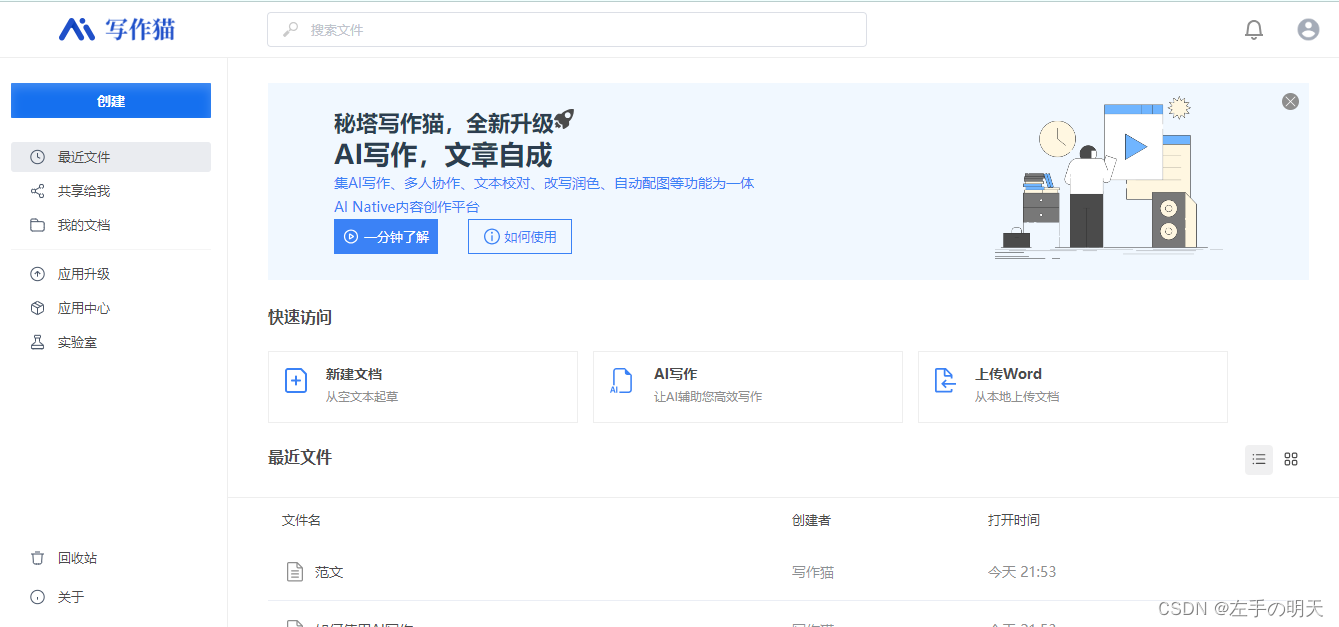Open the user account avatar
Image resolution: width=1339 pixels, height=627 pixels.
tap(1308, 30)
